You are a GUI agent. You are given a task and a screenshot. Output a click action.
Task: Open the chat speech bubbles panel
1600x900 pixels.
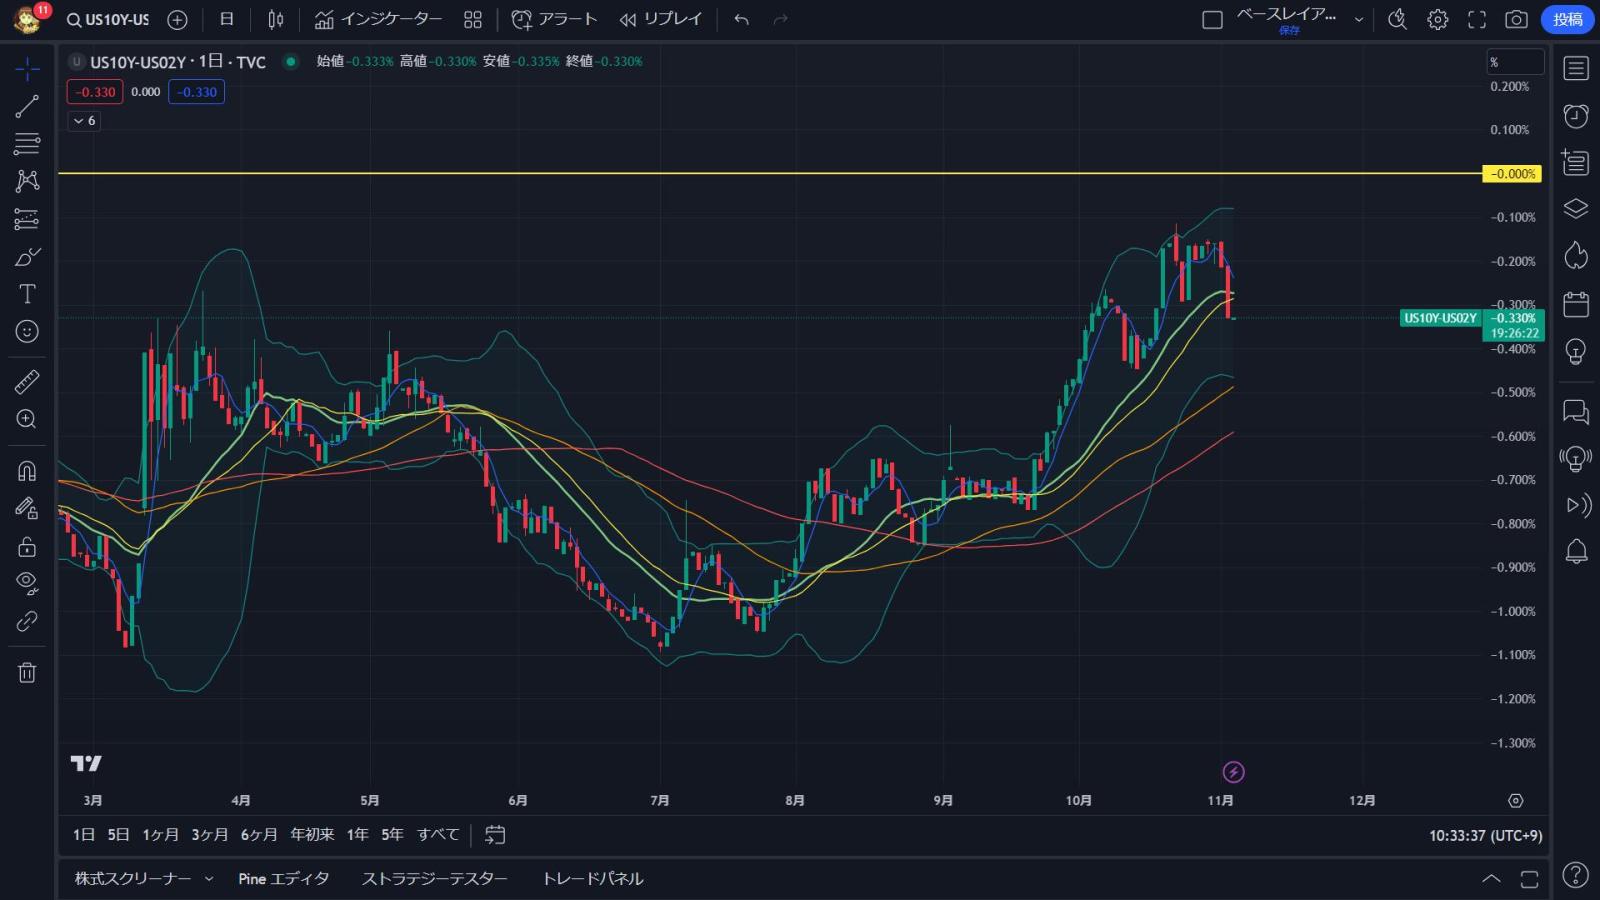[1576, 411]
